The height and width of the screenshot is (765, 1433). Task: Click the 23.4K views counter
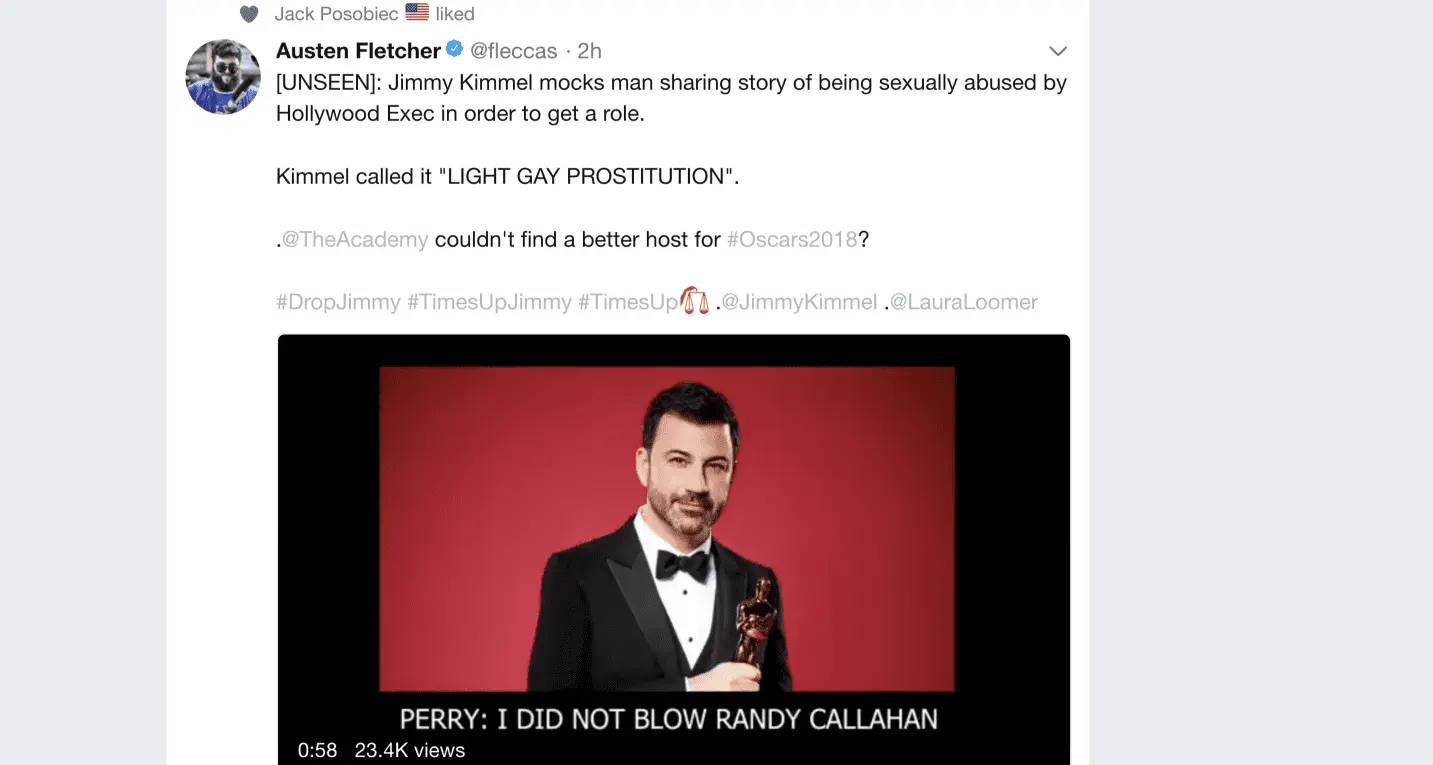410,750
